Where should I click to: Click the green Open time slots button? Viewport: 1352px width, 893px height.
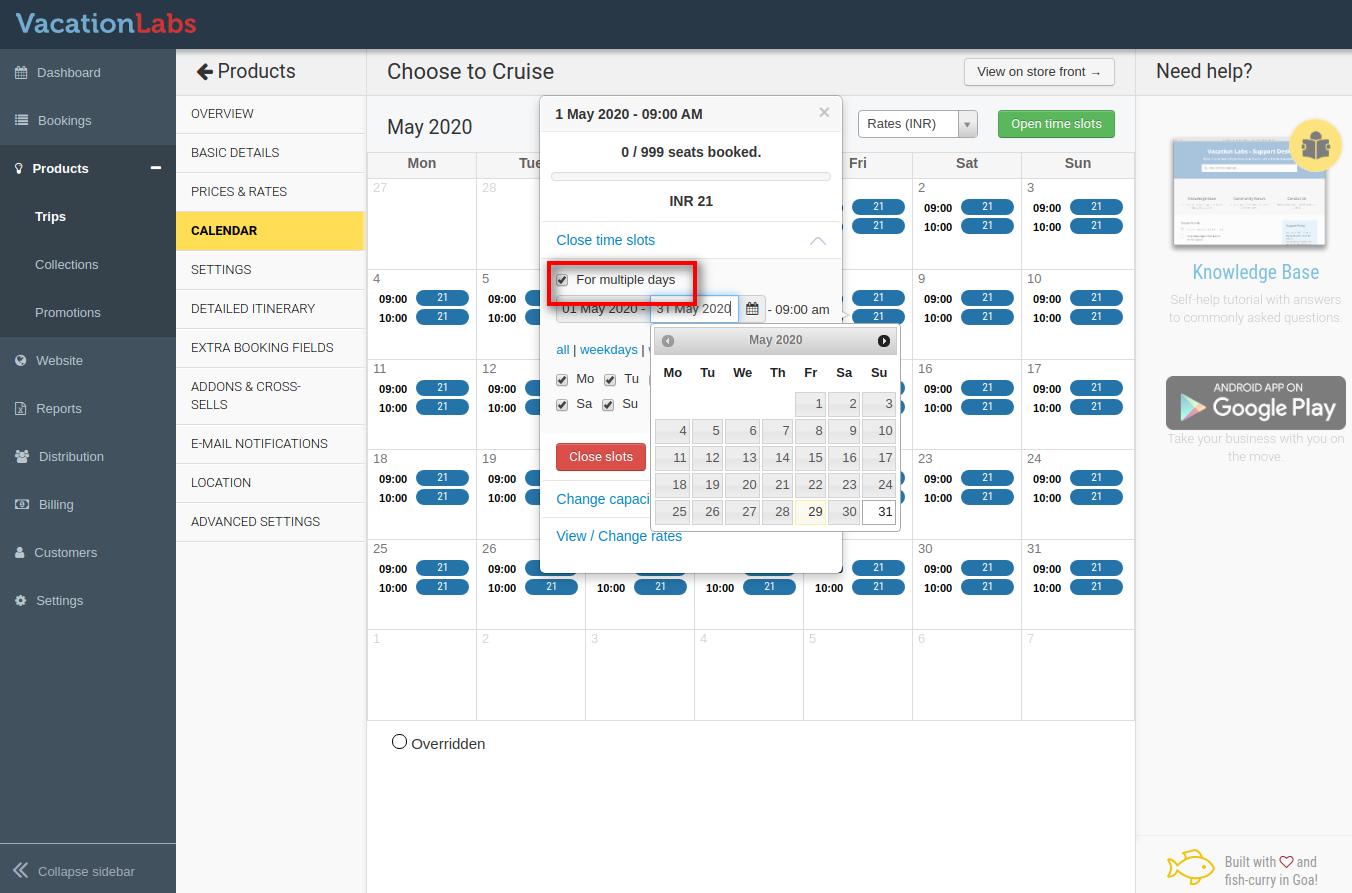[x=1056, y=124]
